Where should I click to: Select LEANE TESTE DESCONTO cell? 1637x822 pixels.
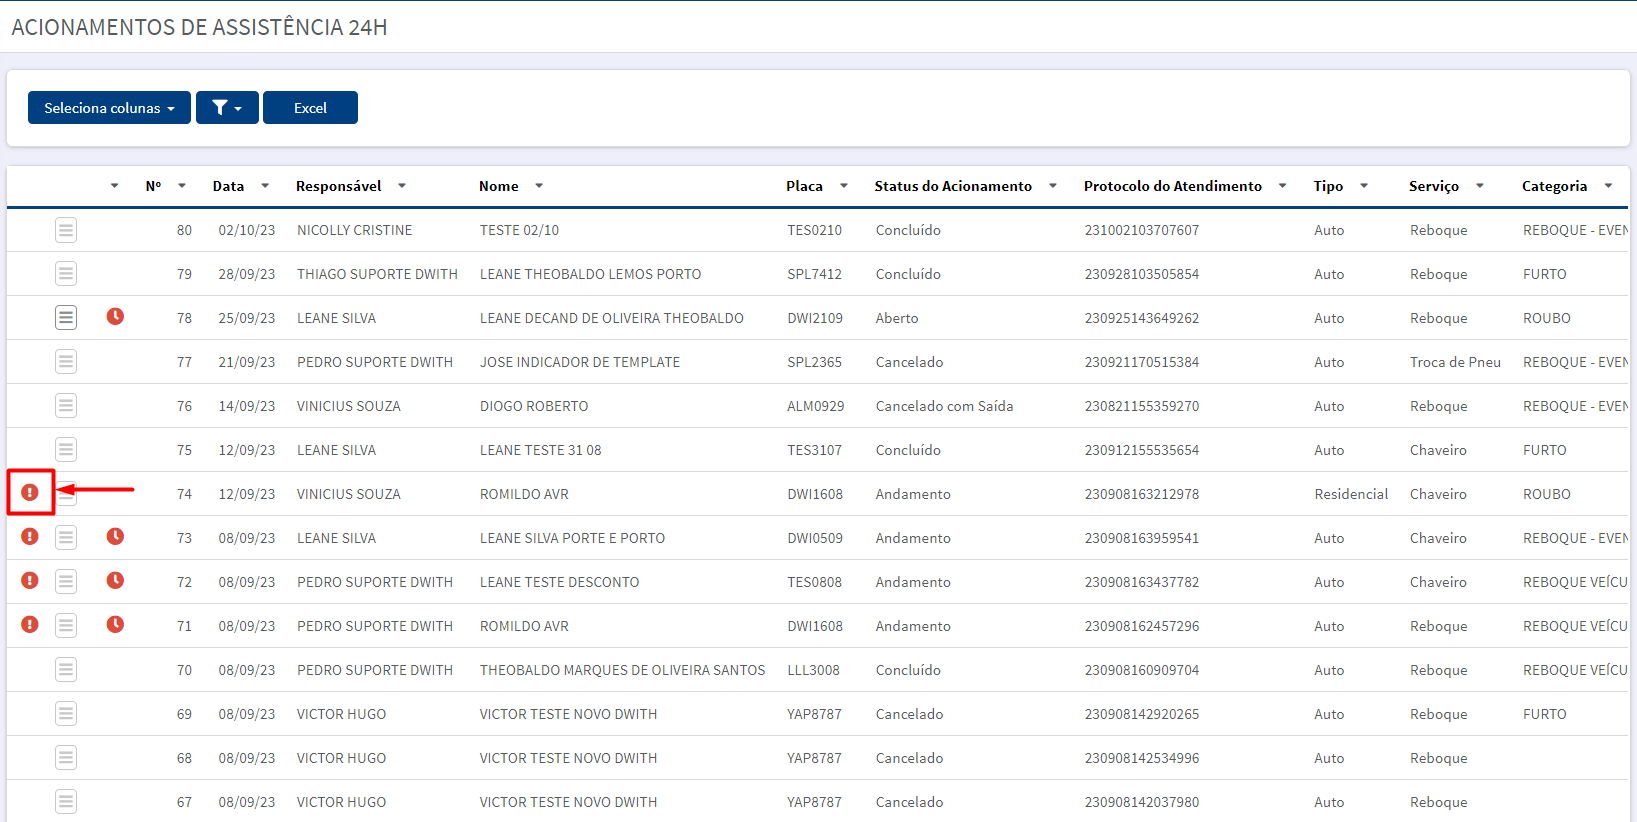tap(559, 582)
